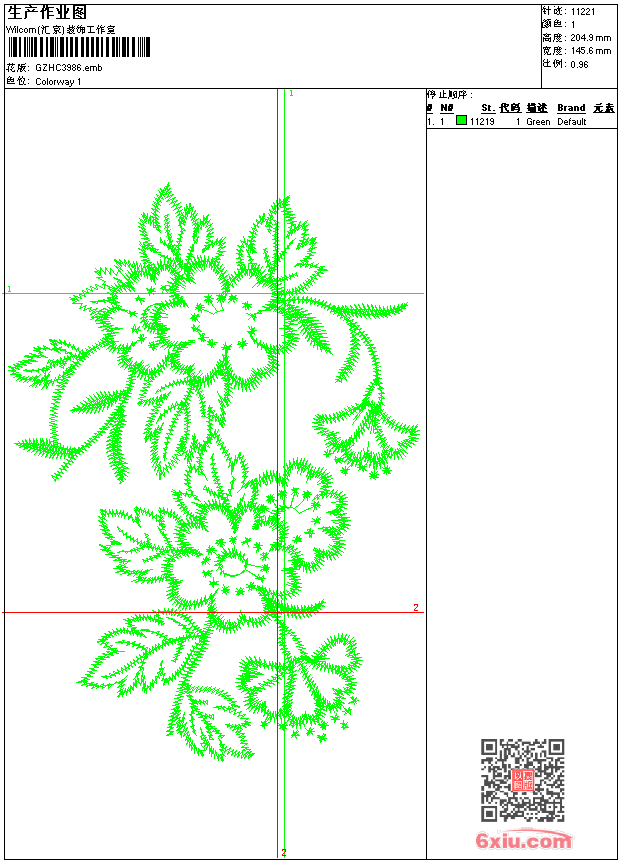Click the red marker 2 at the right edge
The height and width of the screenshot is (860, 620).
[x=416, y=607]
